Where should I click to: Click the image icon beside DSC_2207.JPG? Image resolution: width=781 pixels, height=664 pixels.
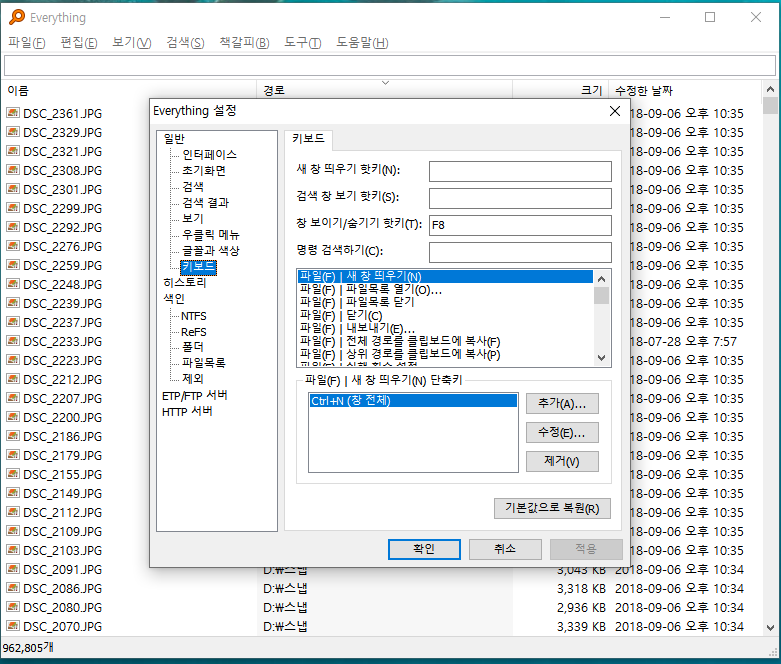(13, 398)
